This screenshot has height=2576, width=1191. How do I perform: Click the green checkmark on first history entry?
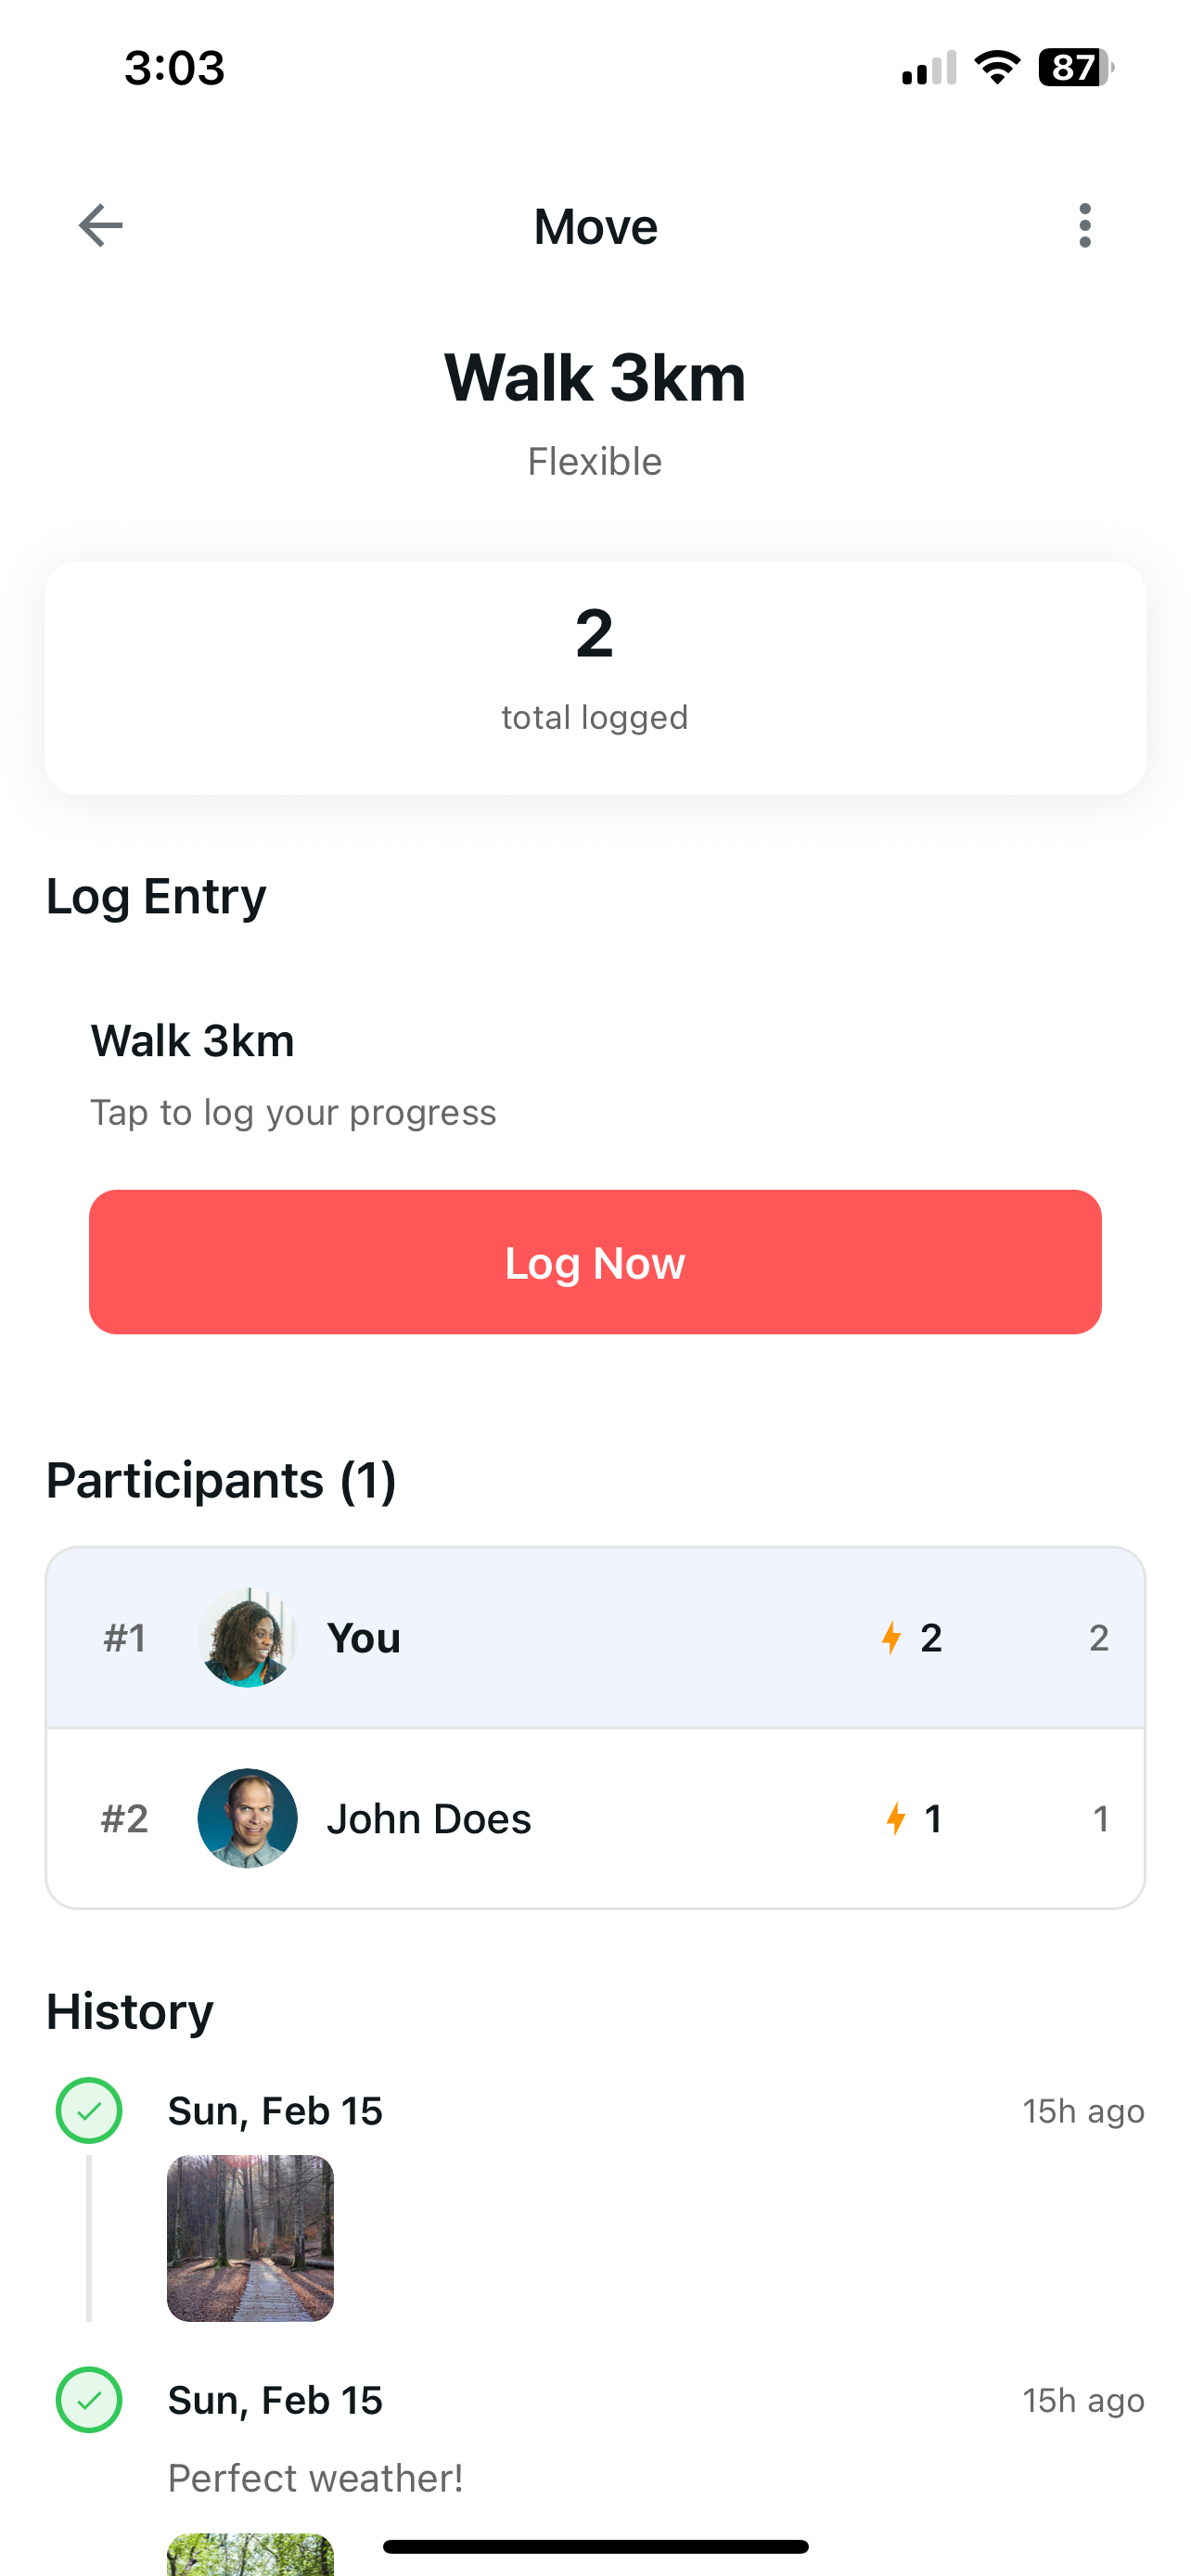(88, 2110)
